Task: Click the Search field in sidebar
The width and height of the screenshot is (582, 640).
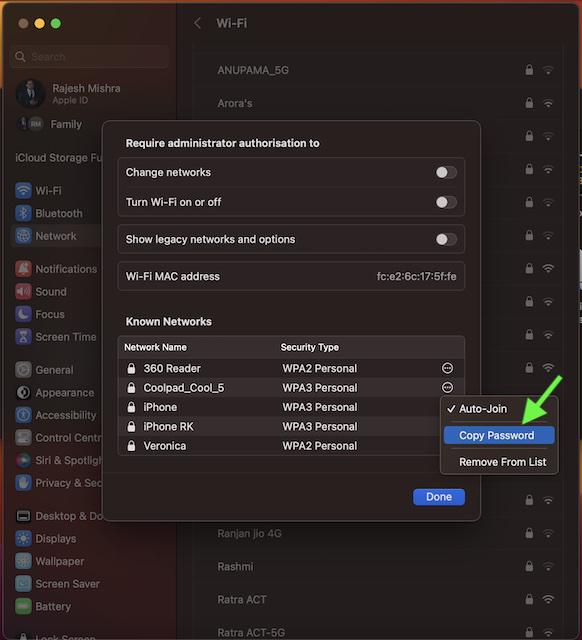Action: pyautogui.click(x=90, y=56)
